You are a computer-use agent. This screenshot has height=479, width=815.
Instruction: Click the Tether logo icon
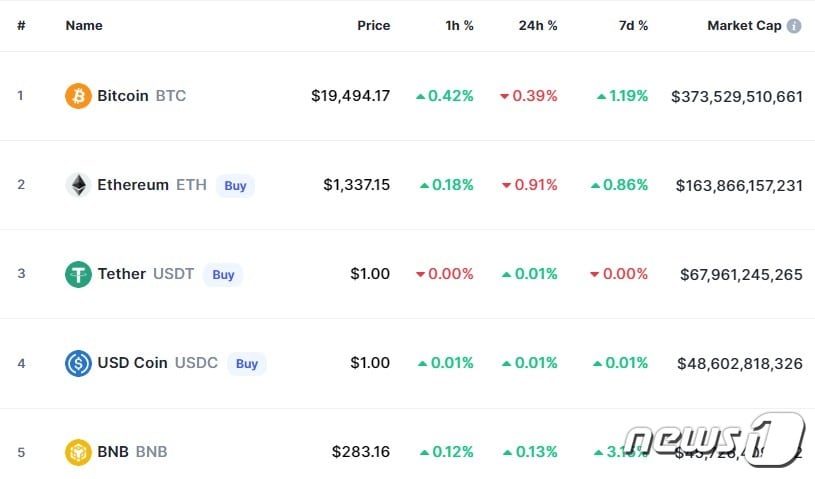pos(78,274)
